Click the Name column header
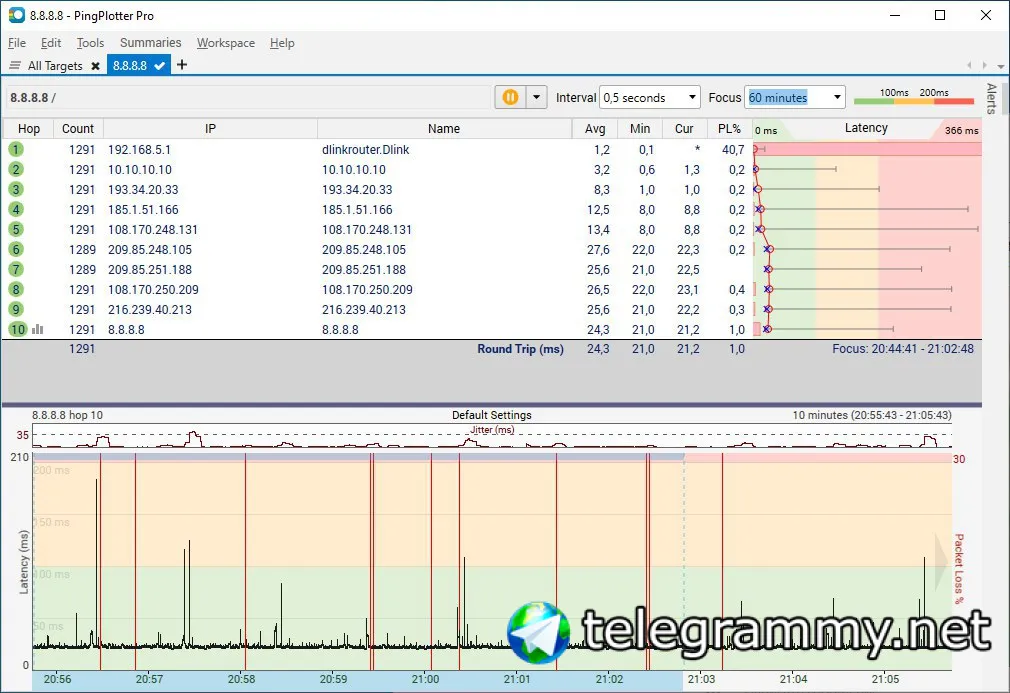The width and height of the screenshot is (1010, 693). [x=444, y=129]
